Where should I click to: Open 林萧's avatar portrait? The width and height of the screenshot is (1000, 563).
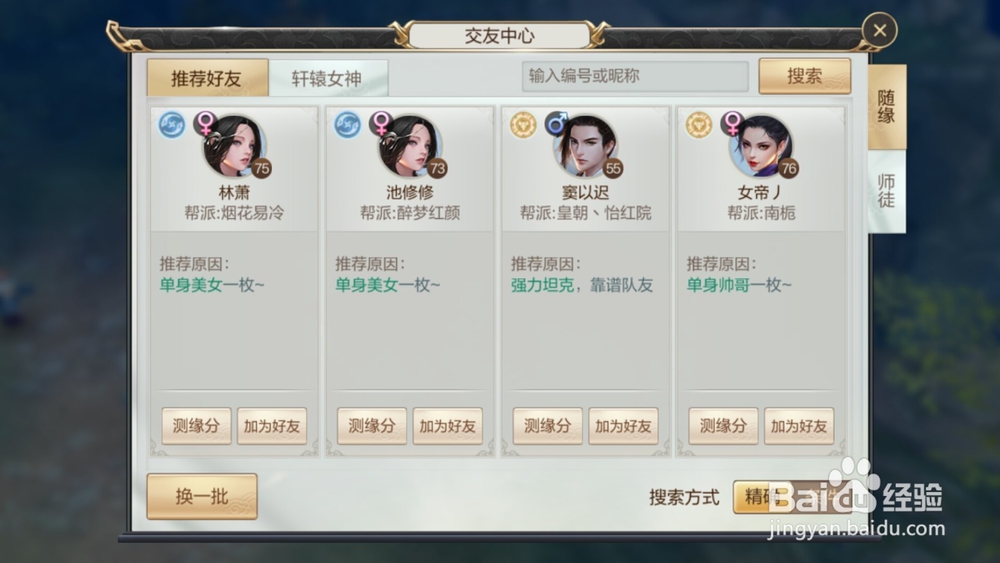coord(233,145)
